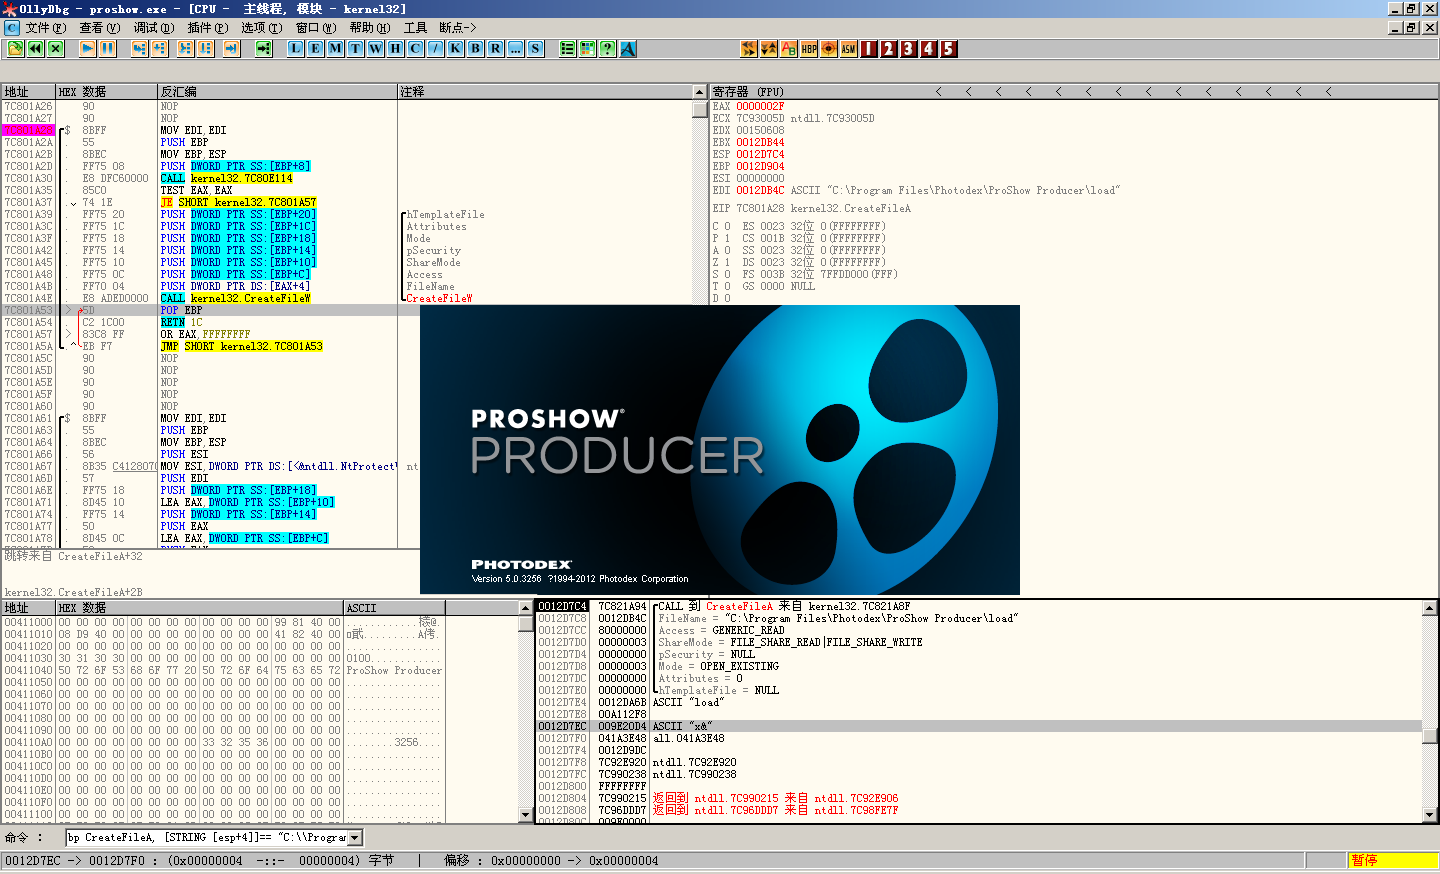The width and height of the screenshot is (1440, 874).
Task: Open the Run trace window (... button)
Action: point(516,48)
